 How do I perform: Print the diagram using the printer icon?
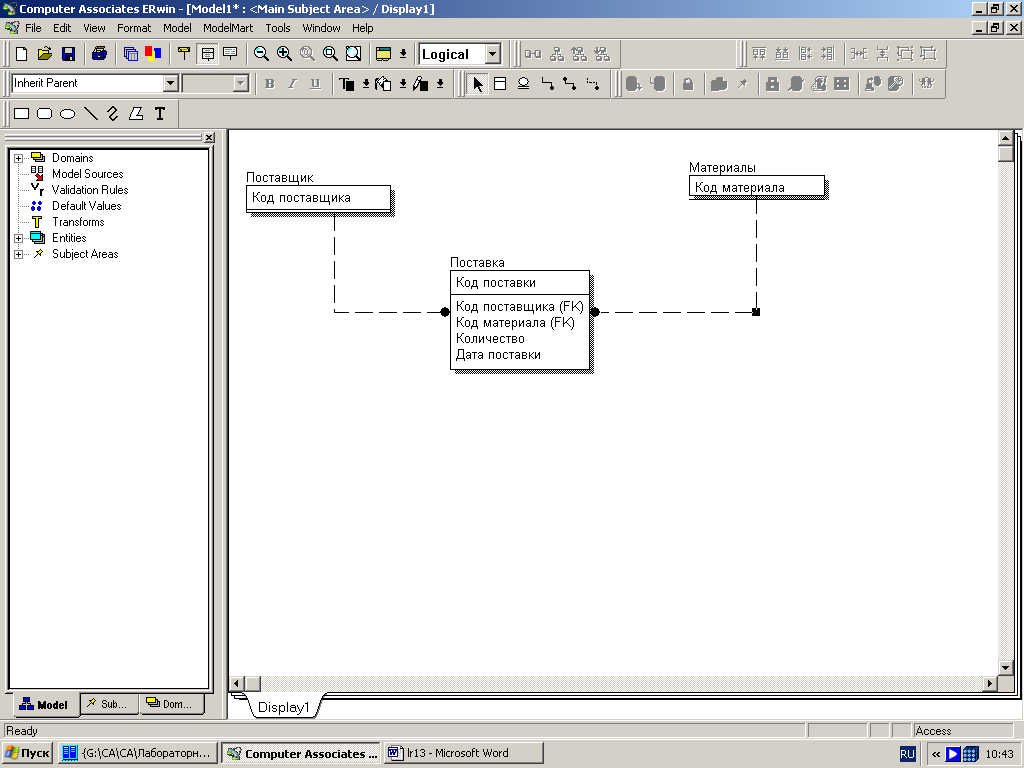click(x=99, y=54)
